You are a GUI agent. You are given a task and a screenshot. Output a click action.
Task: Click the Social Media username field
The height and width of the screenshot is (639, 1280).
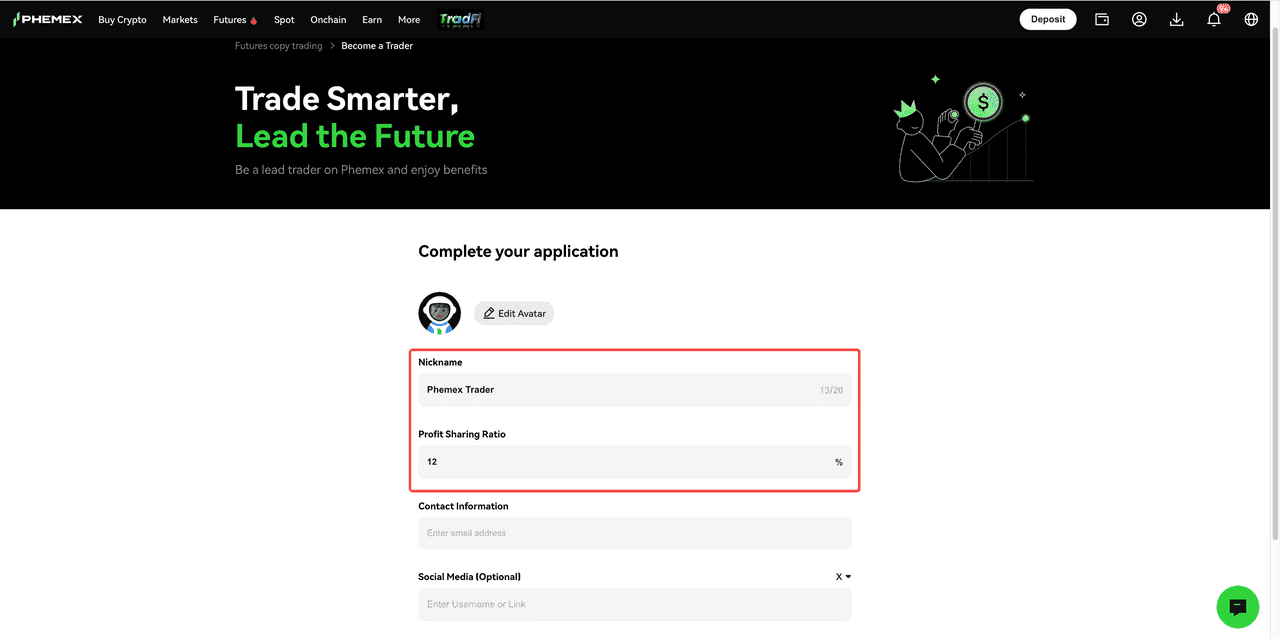(635, 604)
